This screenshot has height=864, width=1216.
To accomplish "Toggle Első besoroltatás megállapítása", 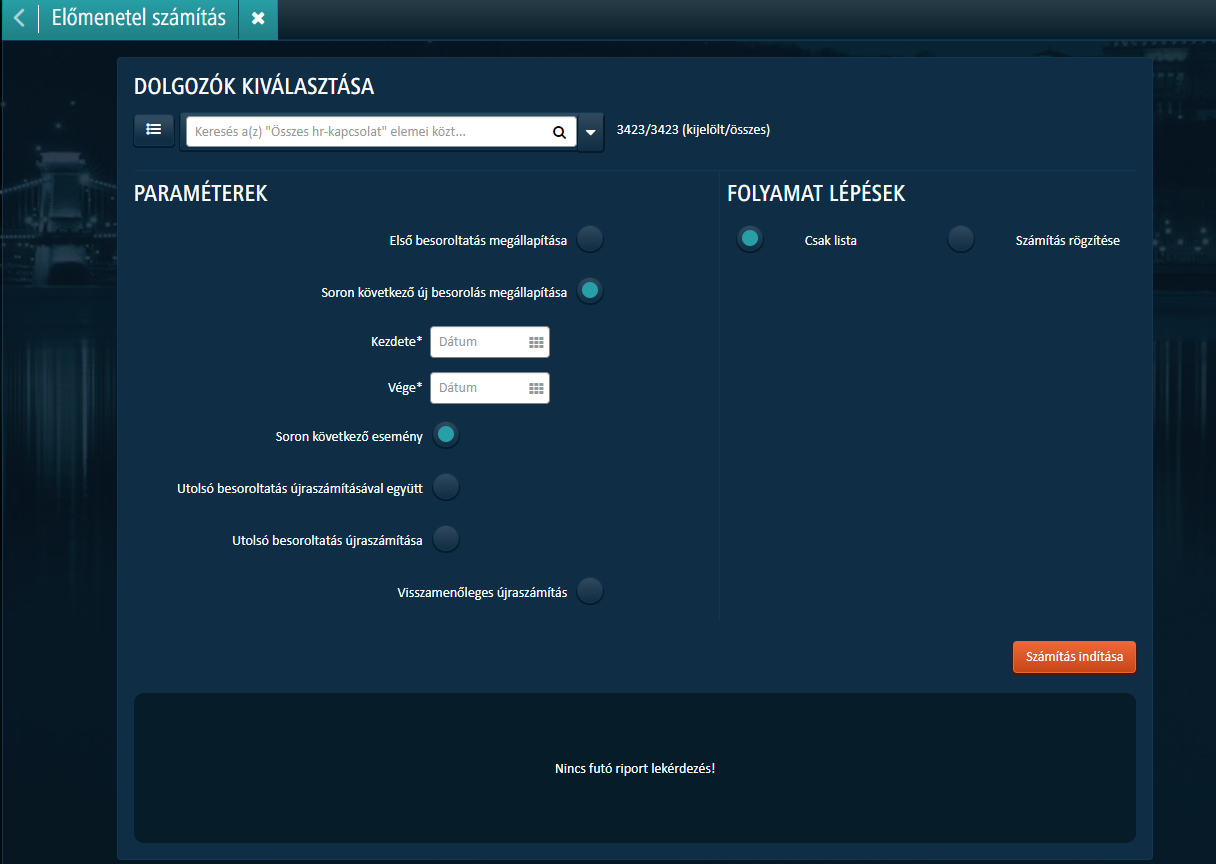I will 590,240.
